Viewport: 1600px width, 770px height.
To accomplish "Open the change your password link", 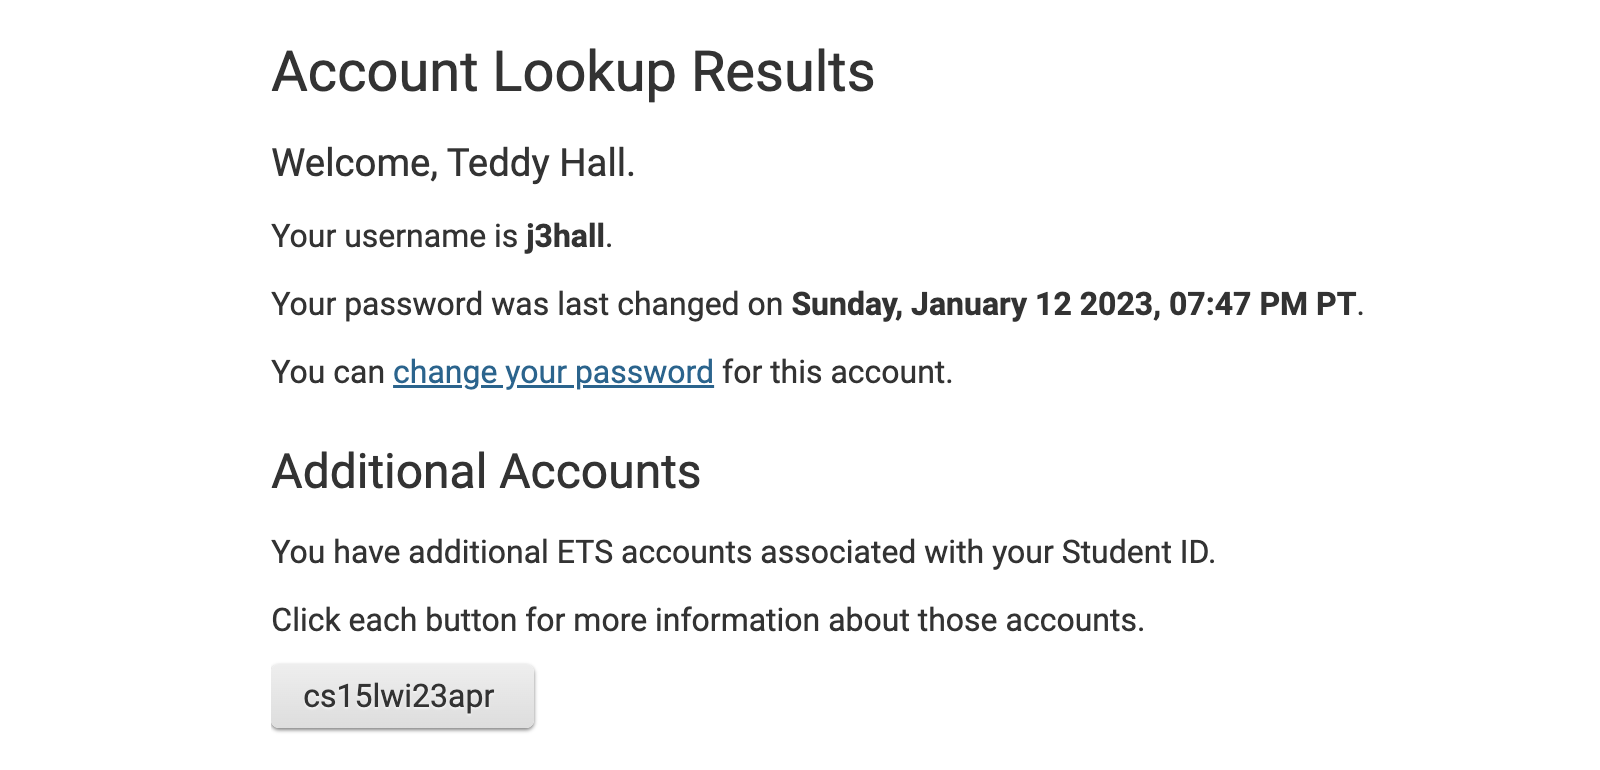I will click(x=553, y=372).
